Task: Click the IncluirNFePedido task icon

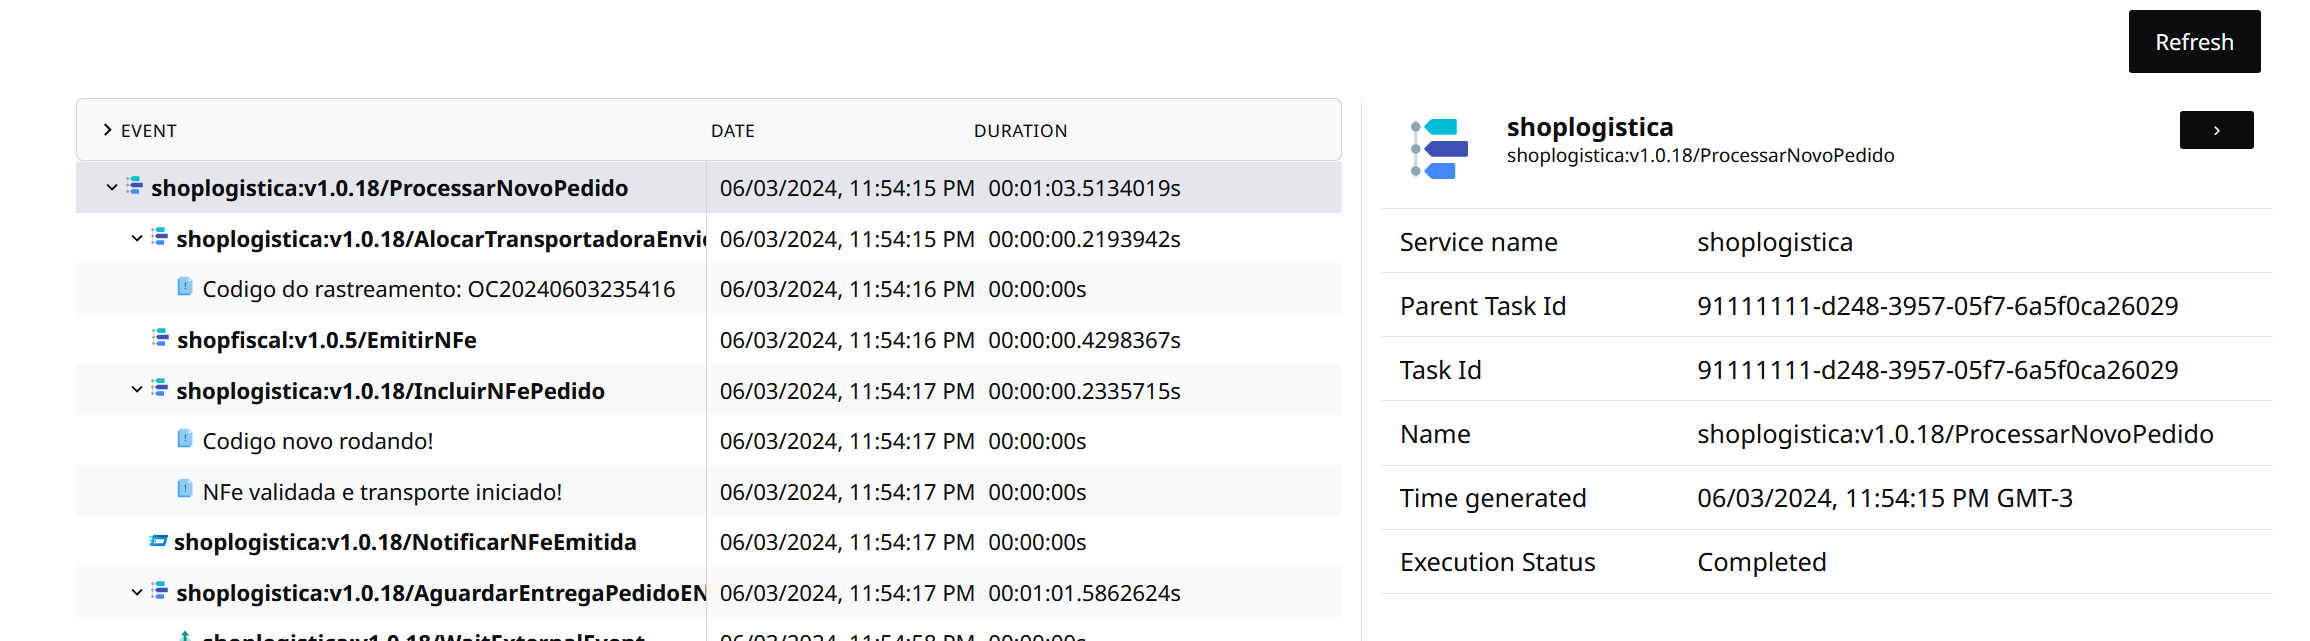Action: 159,389
